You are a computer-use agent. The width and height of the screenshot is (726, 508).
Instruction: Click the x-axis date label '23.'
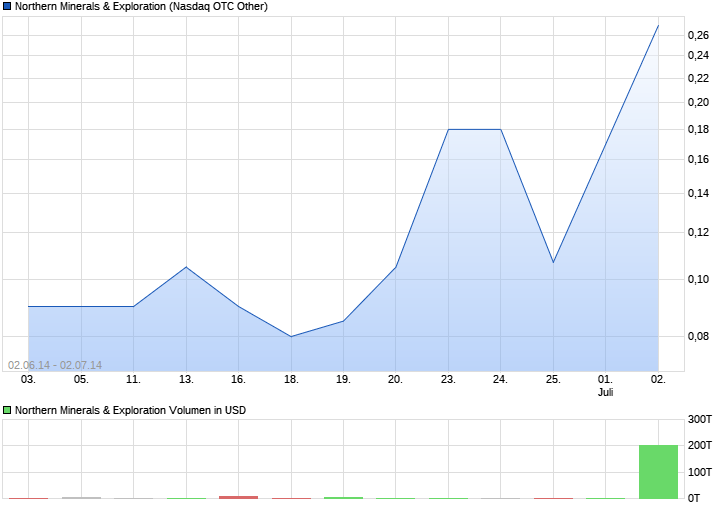point(448,380)
